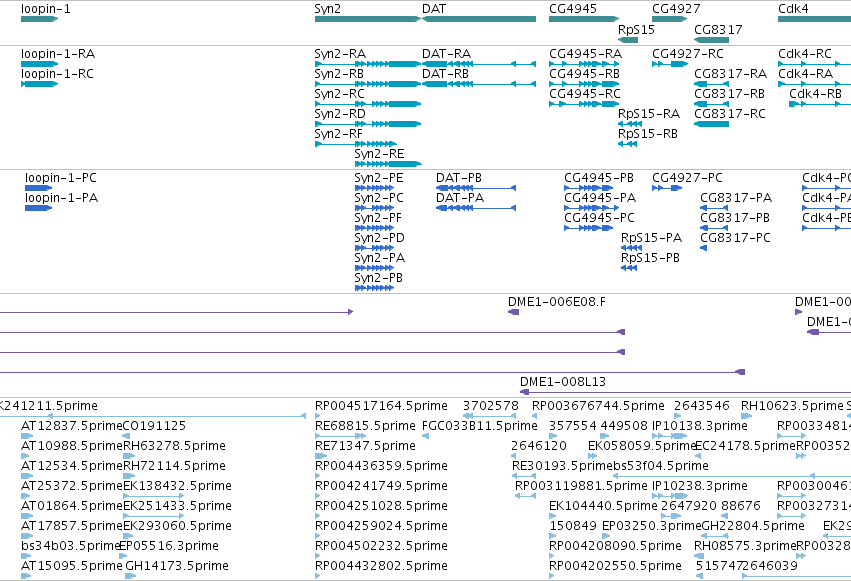
Task: Select Syn2-RC transcript feature
Action: click(367, 104)
